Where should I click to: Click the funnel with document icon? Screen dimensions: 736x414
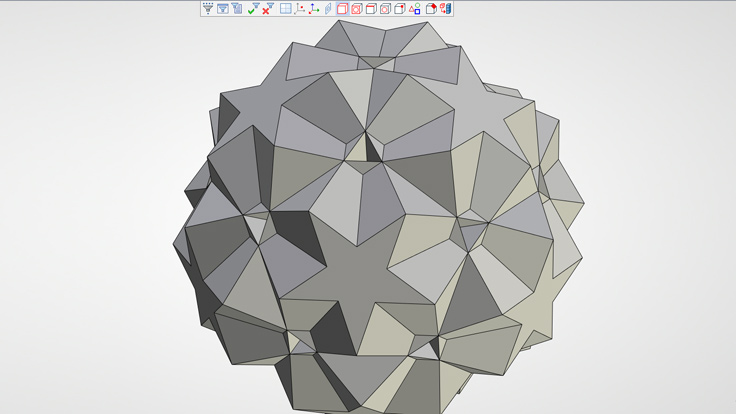coord(237,8)
